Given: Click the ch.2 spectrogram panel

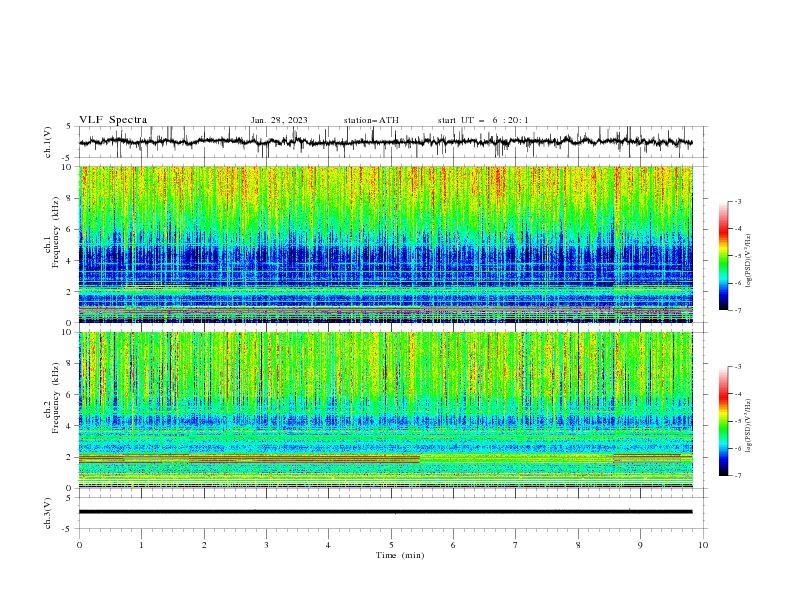Looking at the screenshot, I should [386, 410].
